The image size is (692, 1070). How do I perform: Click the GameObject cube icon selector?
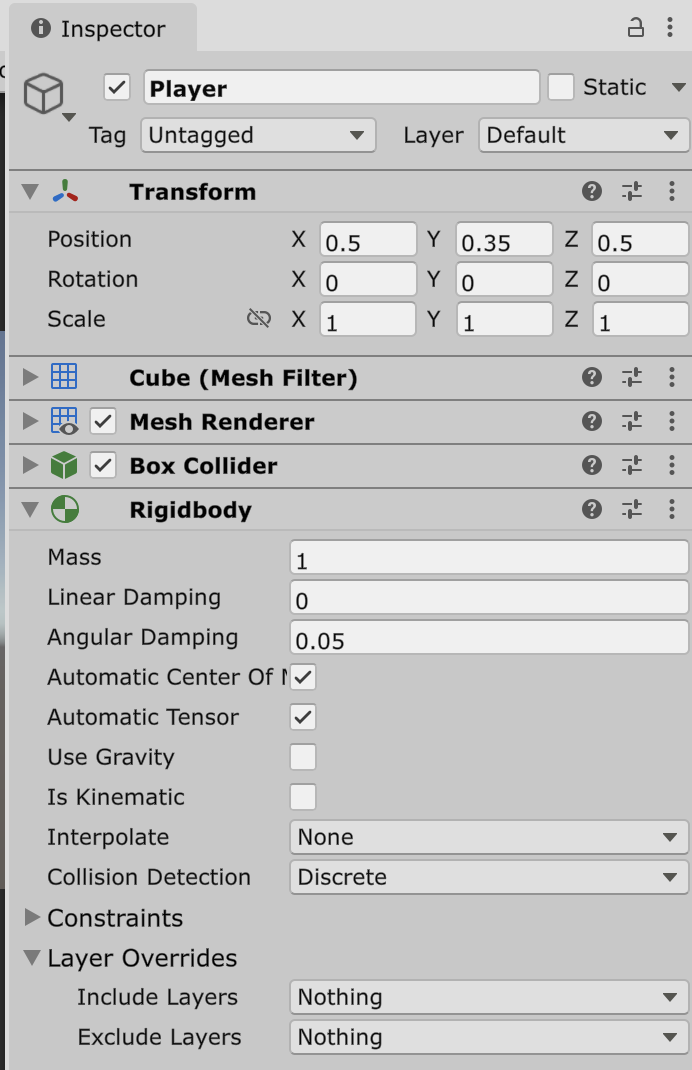click(44, 94)
